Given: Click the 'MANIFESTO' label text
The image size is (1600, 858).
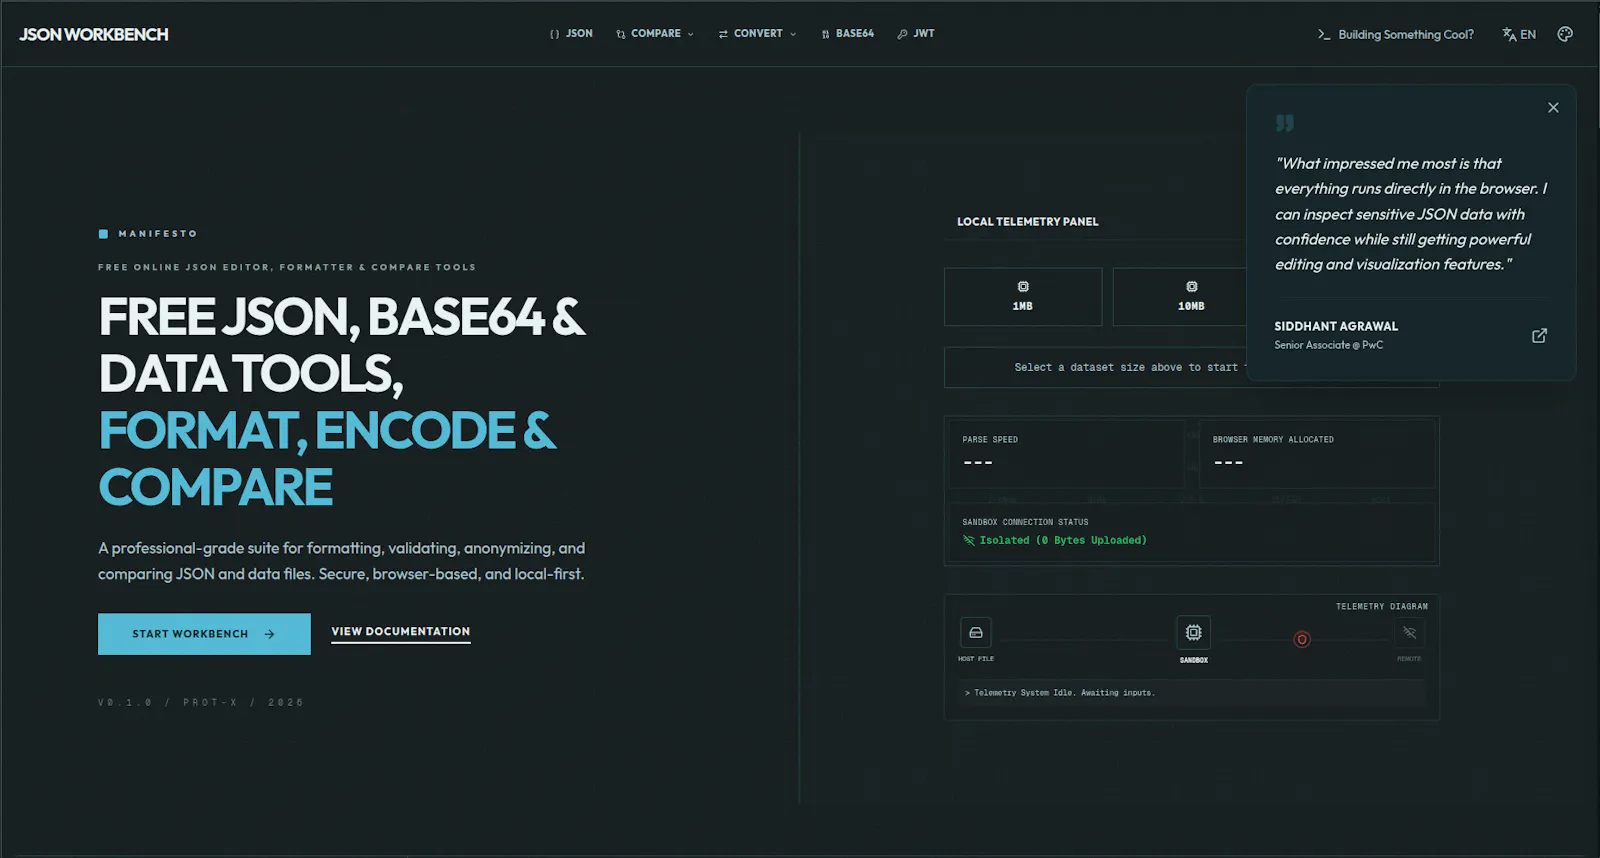Looking at the screenshot, I should (158, 234).
